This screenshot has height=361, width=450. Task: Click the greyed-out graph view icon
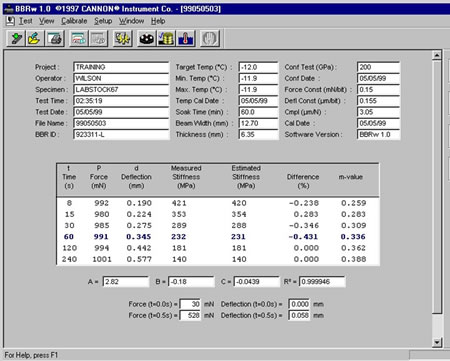98,39
